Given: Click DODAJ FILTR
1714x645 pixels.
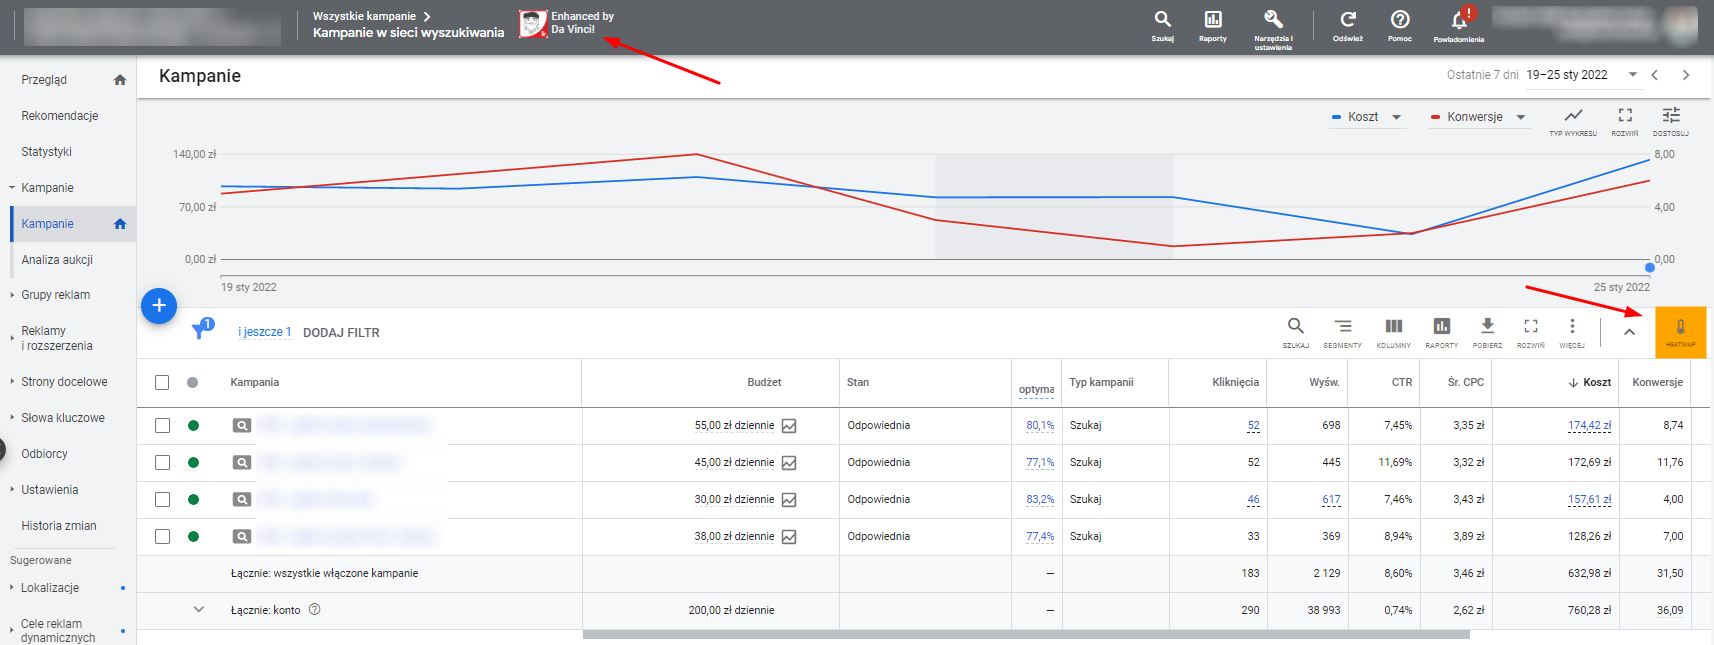Looking at the screenshot, I should [341, 333].
